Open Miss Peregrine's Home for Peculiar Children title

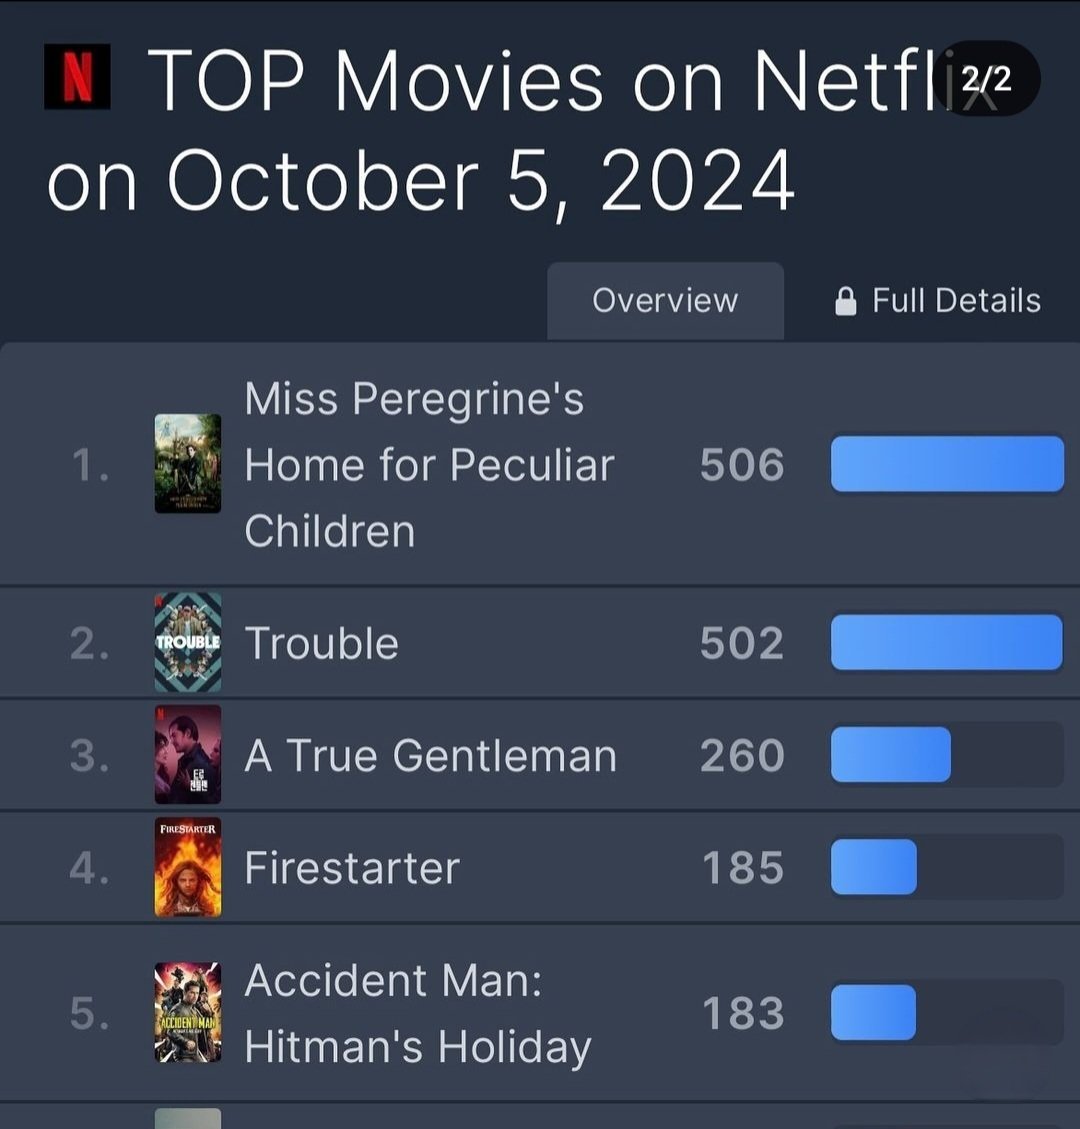(429, 465)
